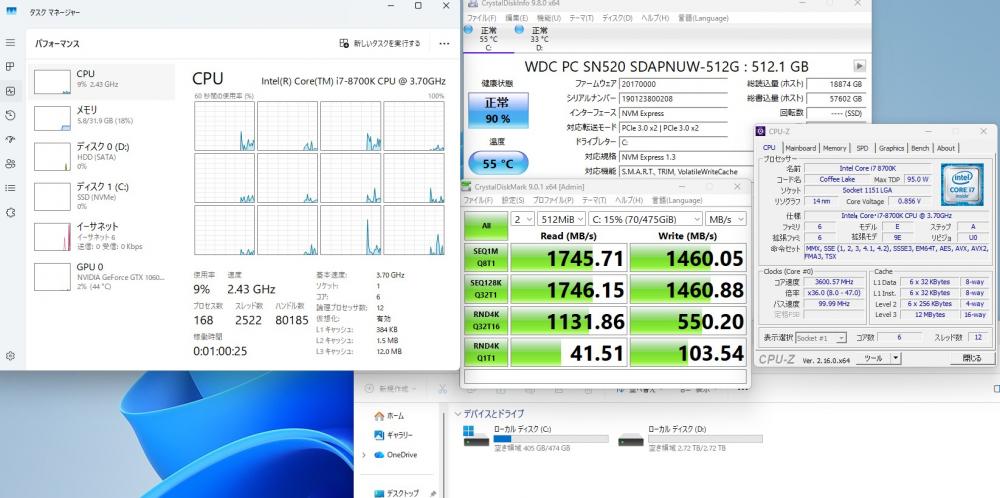The width and height of the screenshot is (1000, 498).
Task: Click 新しいタスクを実行する button in Task Manager
Action: pos(379,43)
